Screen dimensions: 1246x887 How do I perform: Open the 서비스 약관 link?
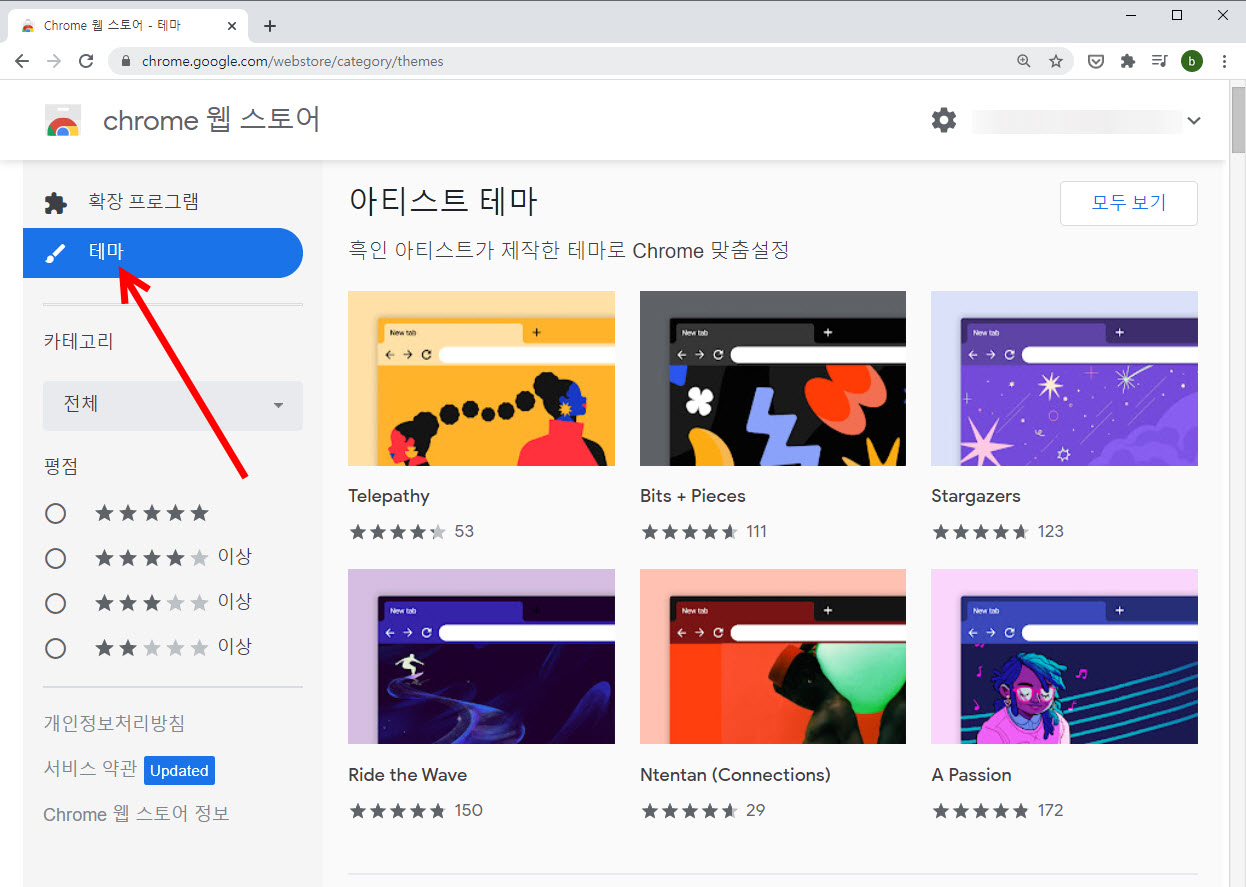90,770
